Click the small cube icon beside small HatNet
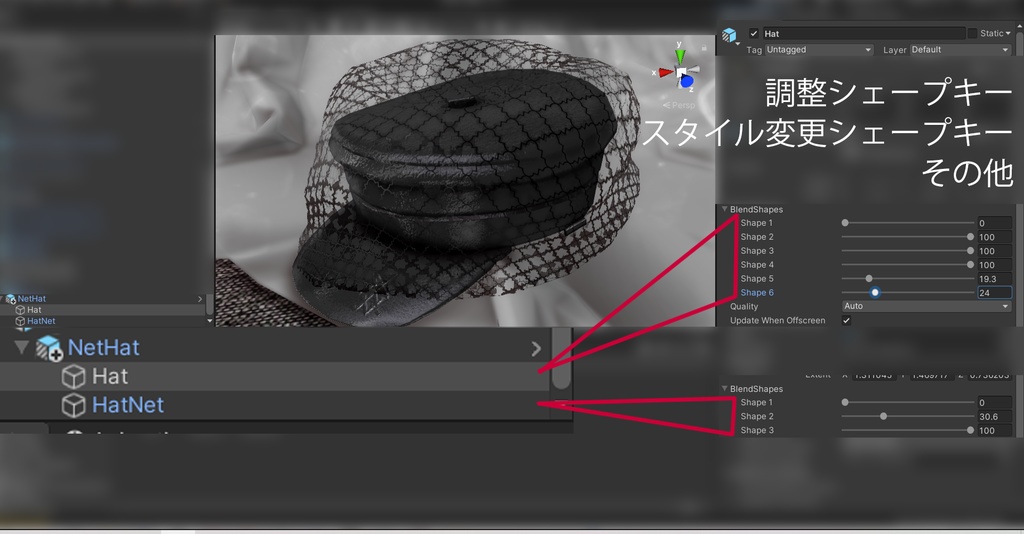 click(x=20, y=321)
